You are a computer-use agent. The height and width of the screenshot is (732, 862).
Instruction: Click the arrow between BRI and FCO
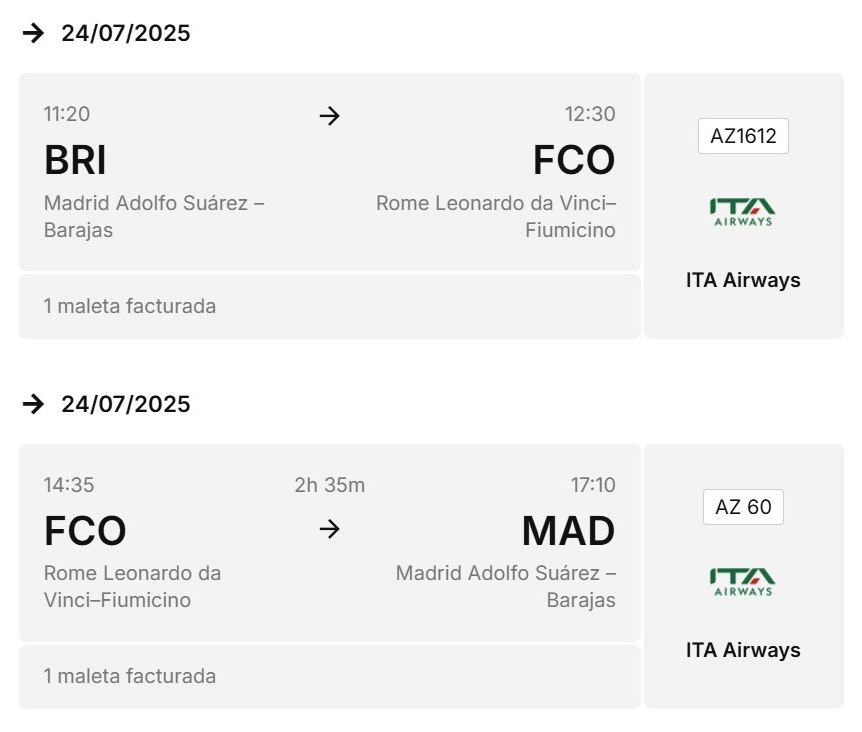[x=330, y=115]
